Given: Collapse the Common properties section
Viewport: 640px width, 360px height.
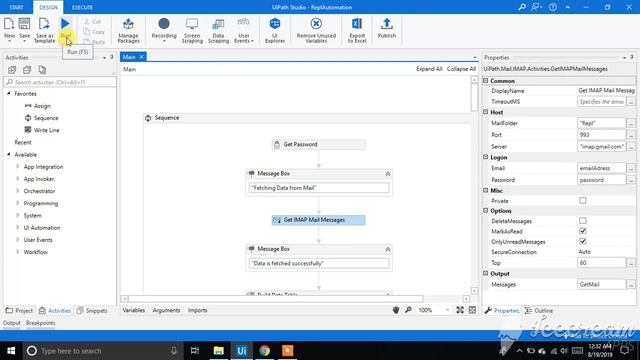Looking at the screenshot, I should (486, 81).
